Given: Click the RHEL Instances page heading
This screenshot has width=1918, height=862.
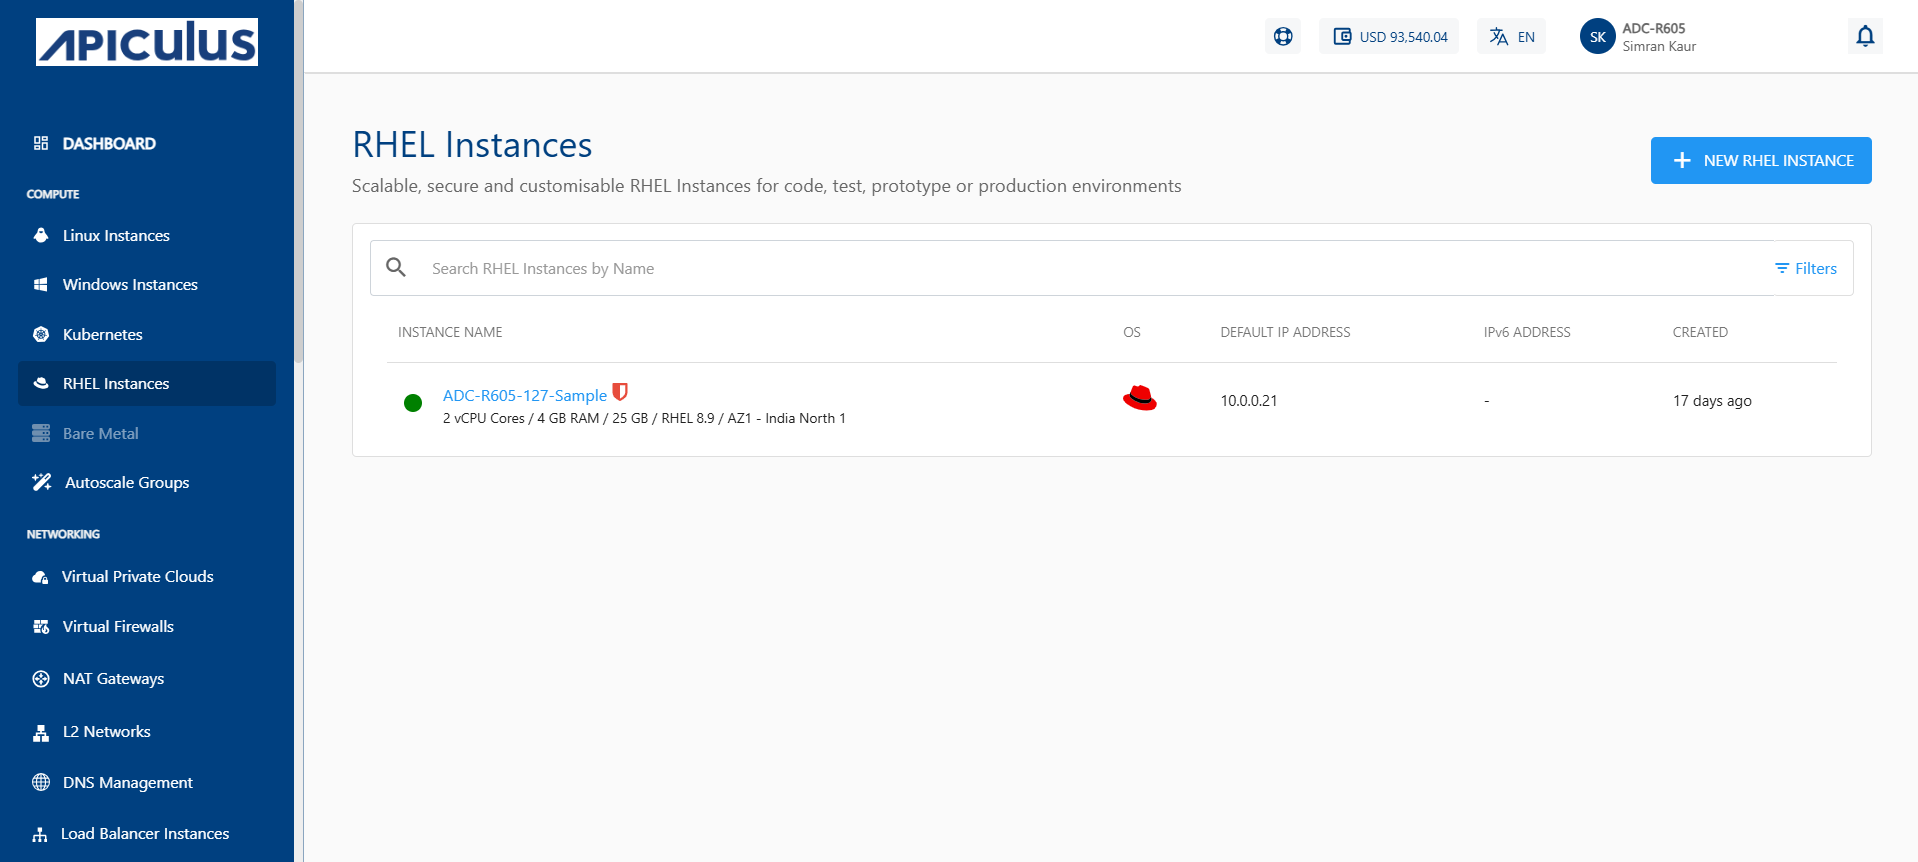Looking at the screenshot, I should tap(472, 145).
